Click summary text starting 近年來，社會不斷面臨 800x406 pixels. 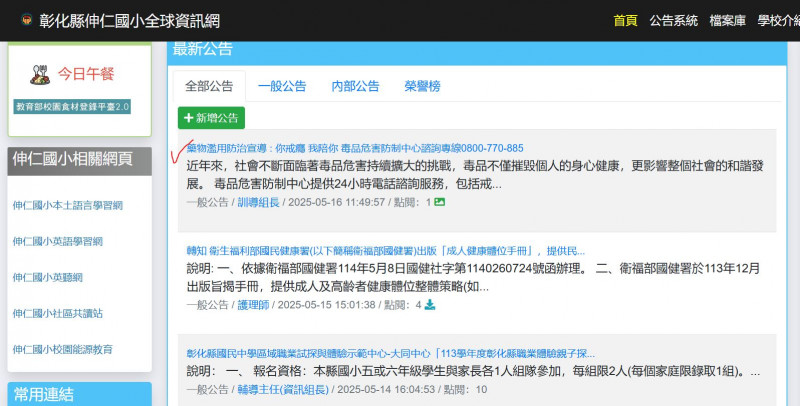click(x=474, y=174)
